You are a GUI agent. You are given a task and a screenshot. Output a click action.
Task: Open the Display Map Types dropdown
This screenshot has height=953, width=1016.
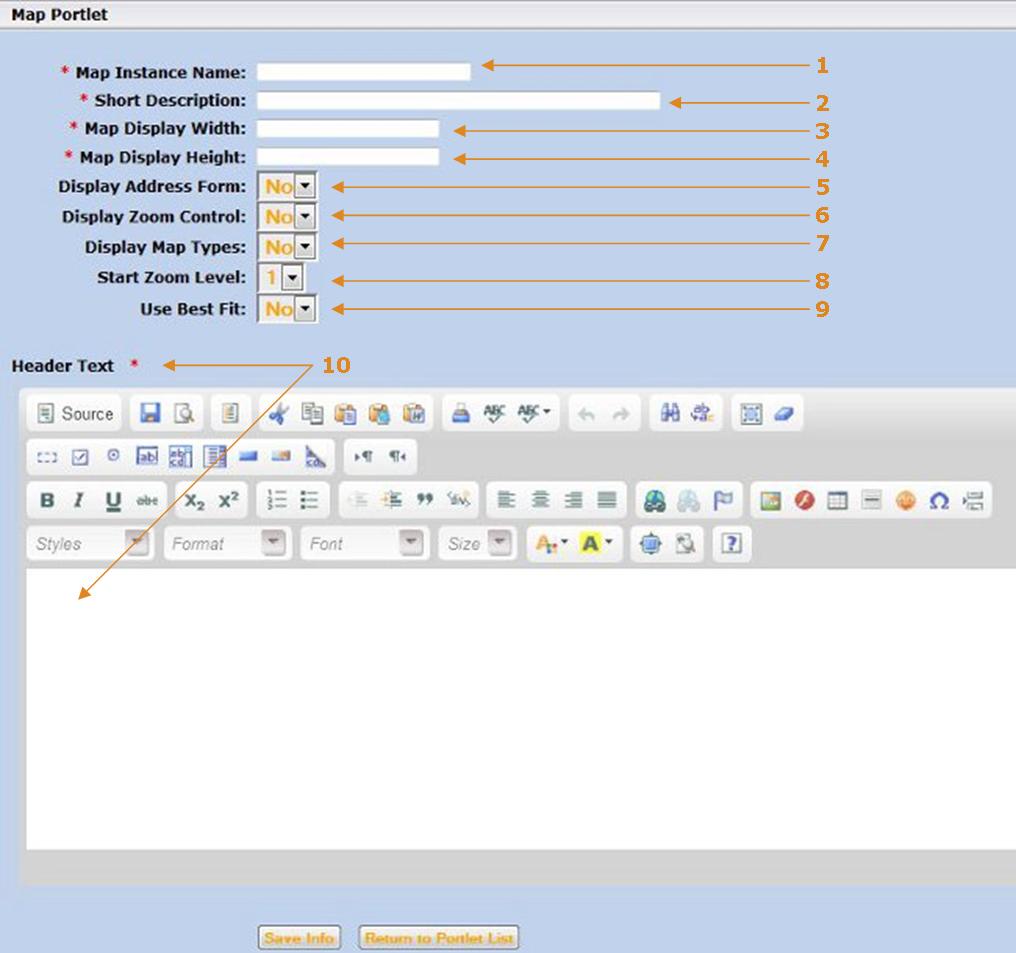click(x=287, y=247)
